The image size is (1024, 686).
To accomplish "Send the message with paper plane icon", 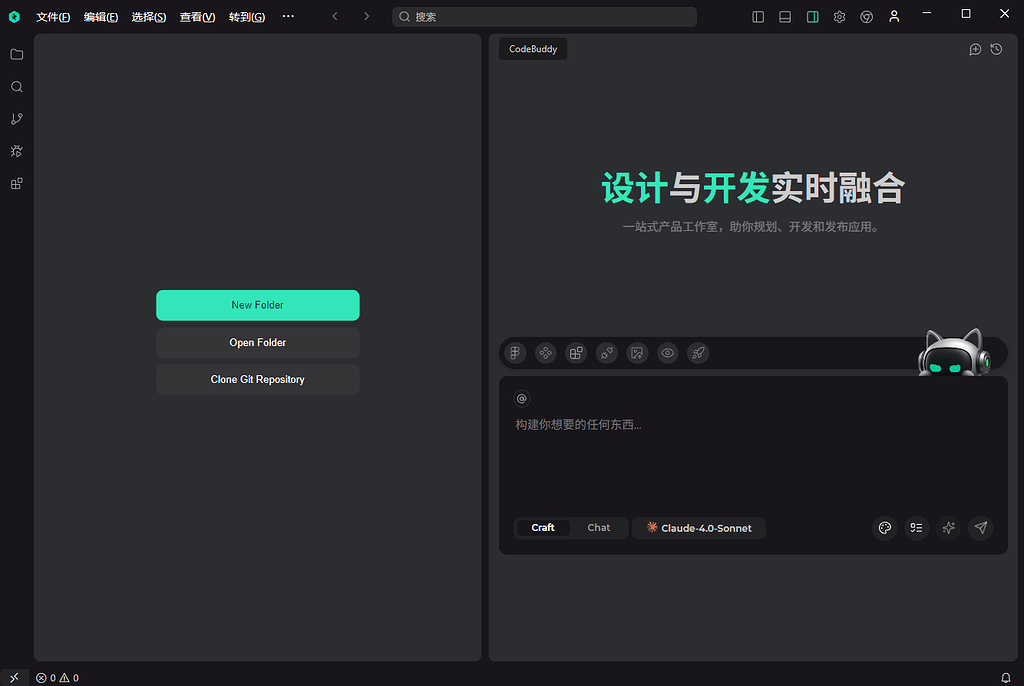I will pyautogui.click(x=981, y=528).
